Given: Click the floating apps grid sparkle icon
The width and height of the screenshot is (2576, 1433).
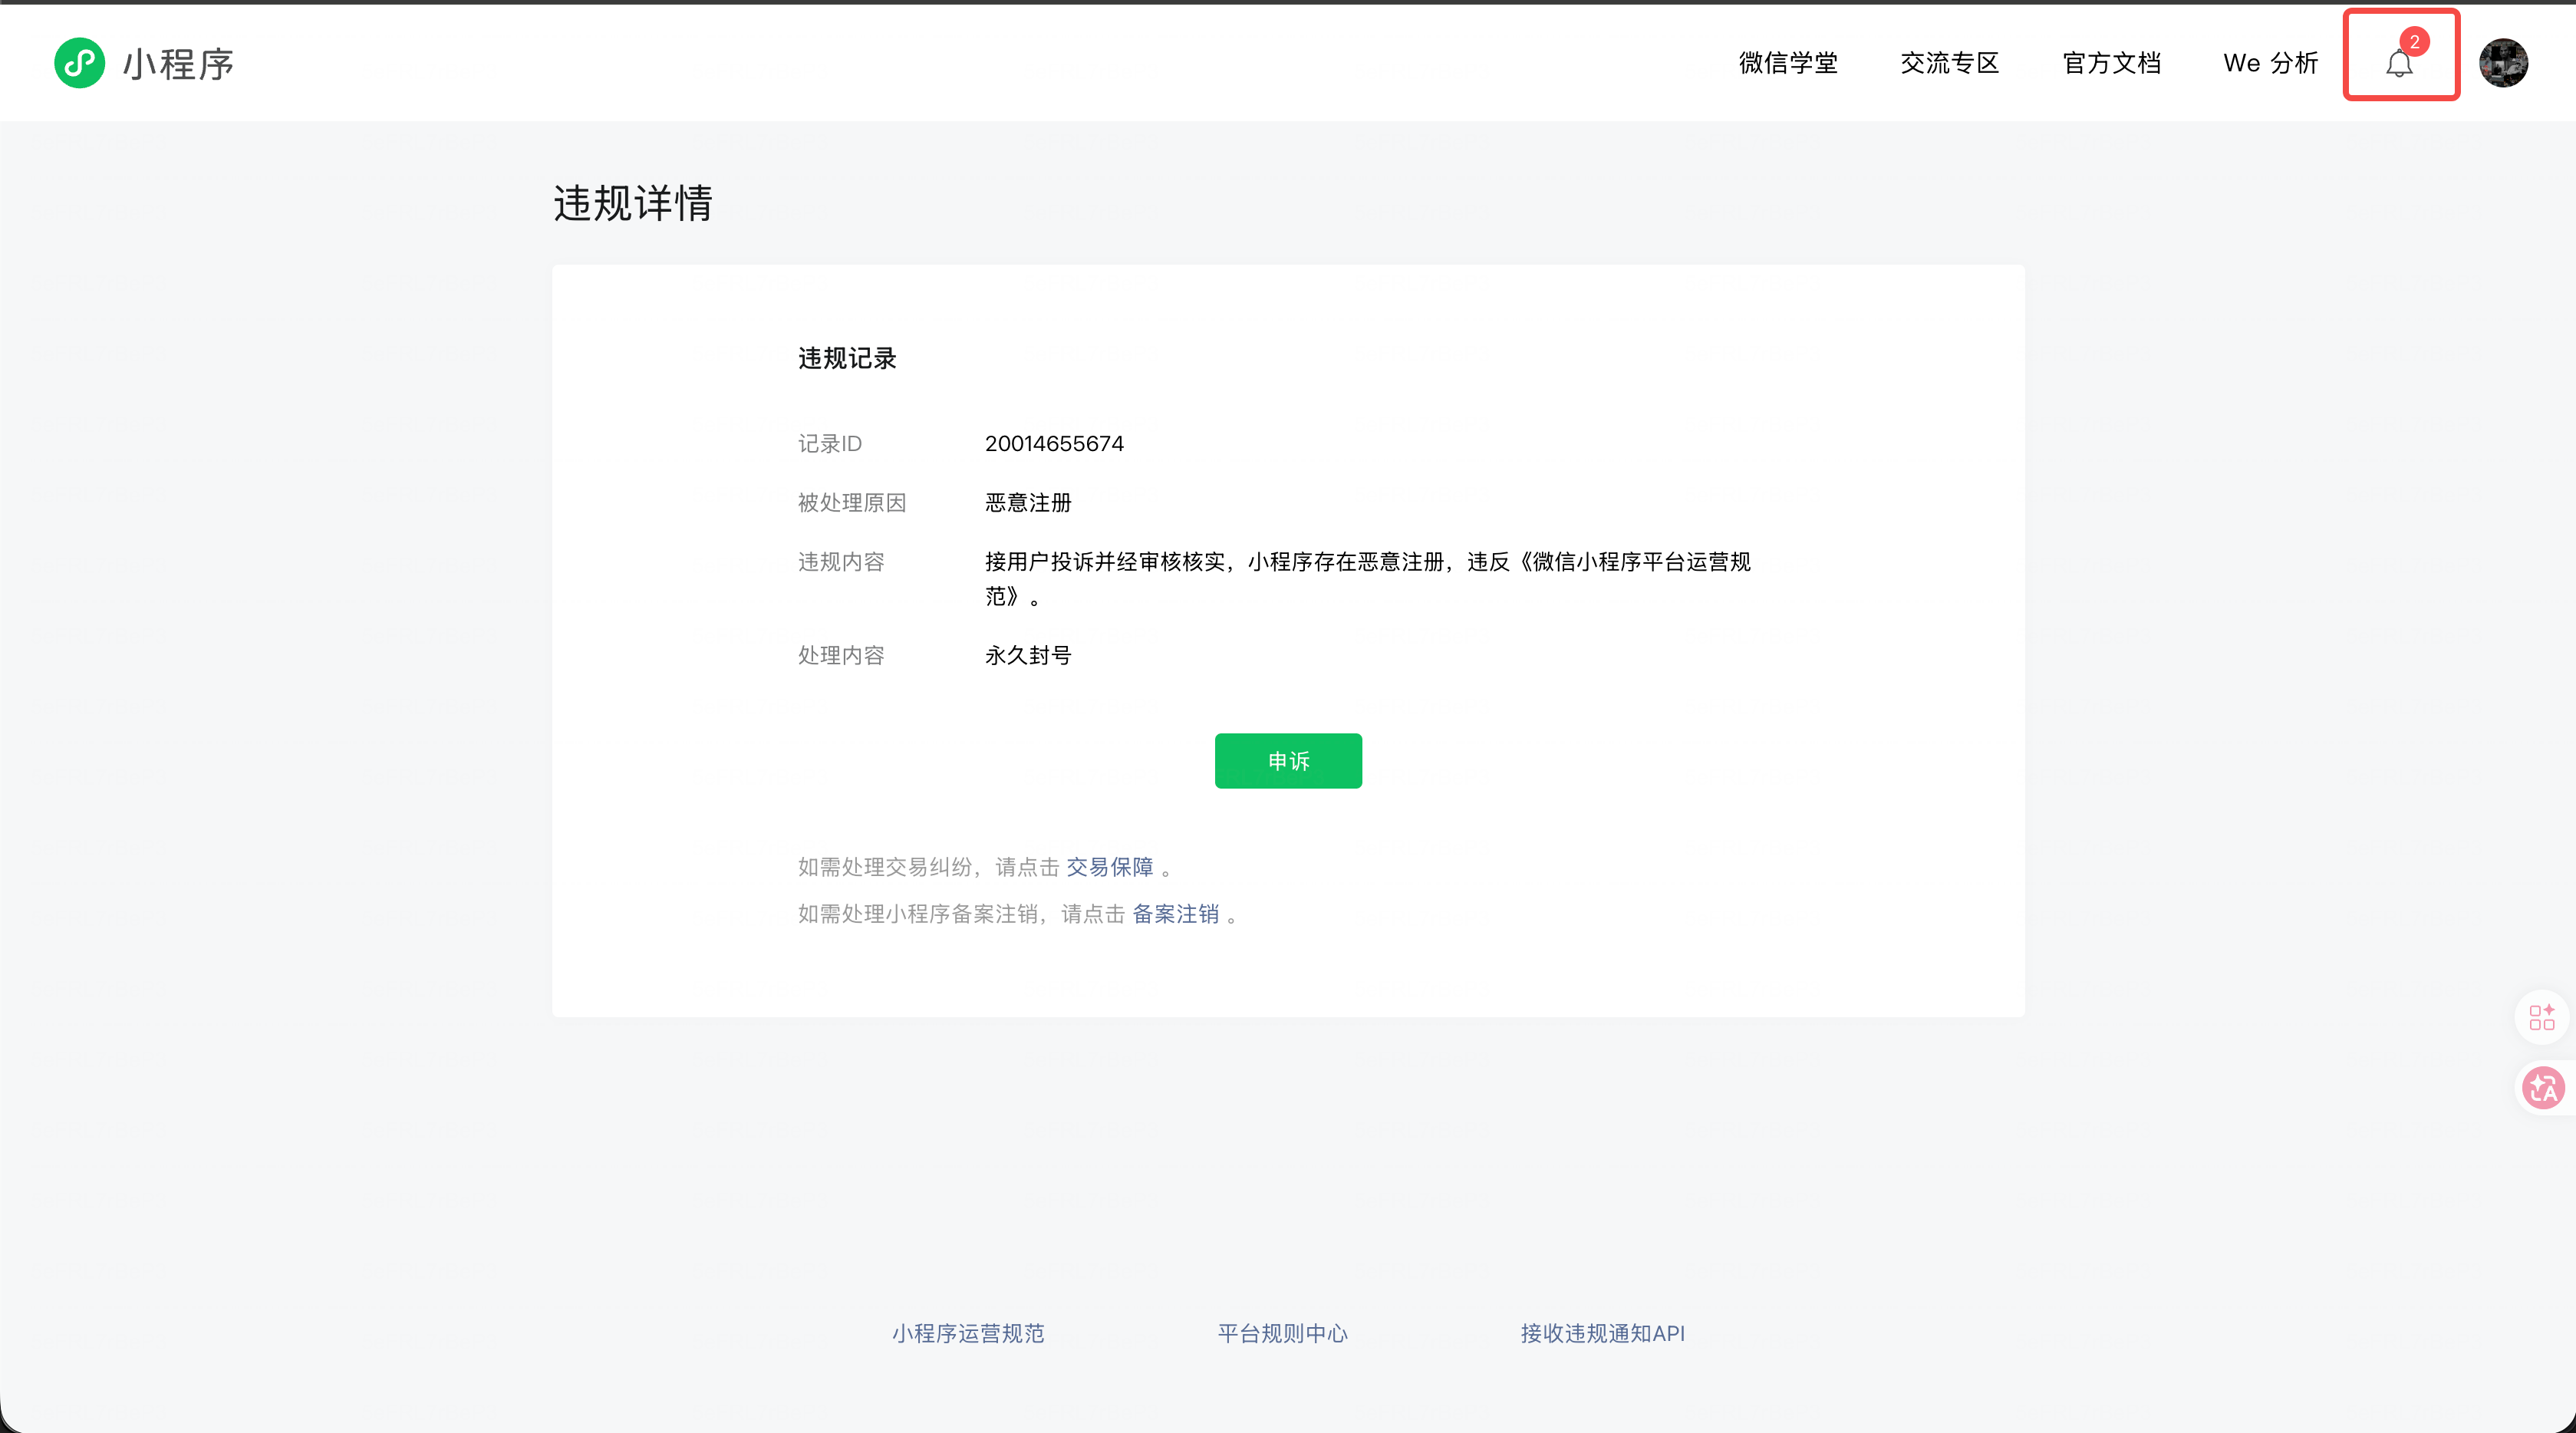Looking at the screenshot, I should click(x=2541, y=1017).
